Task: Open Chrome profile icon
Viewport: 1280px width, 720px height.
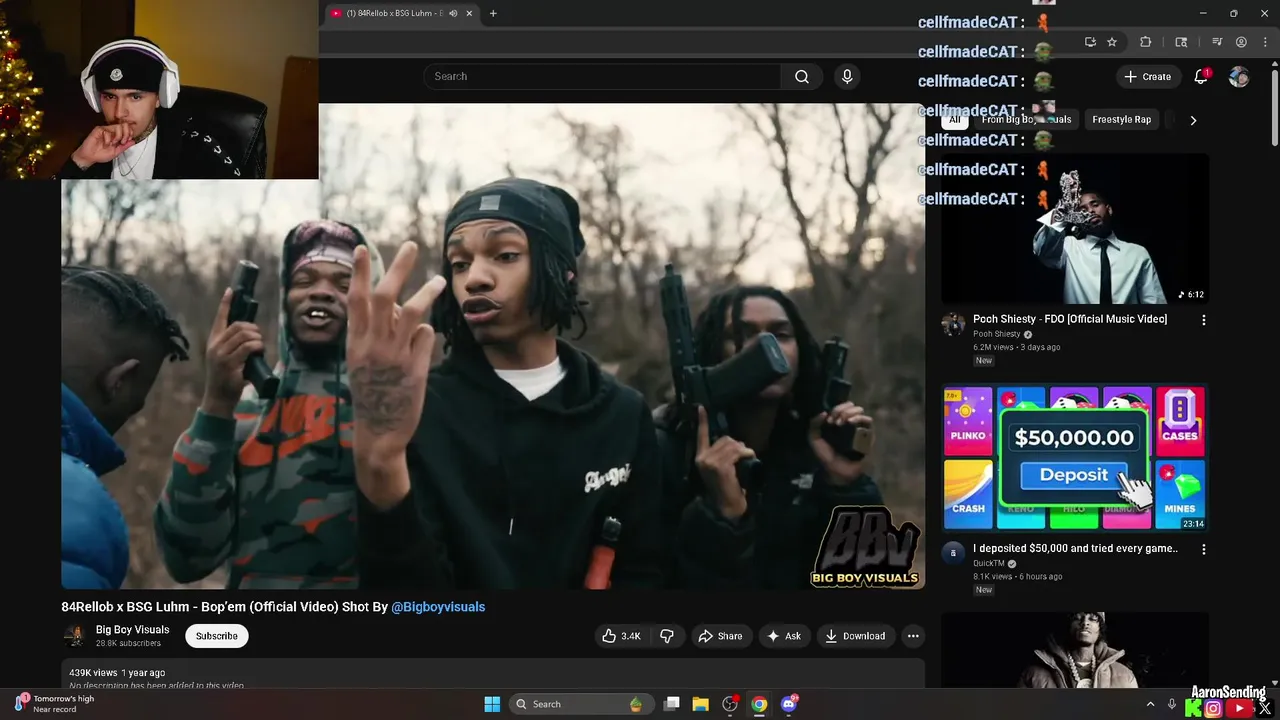Action: pyautogui.click(x=1241, y=42)
